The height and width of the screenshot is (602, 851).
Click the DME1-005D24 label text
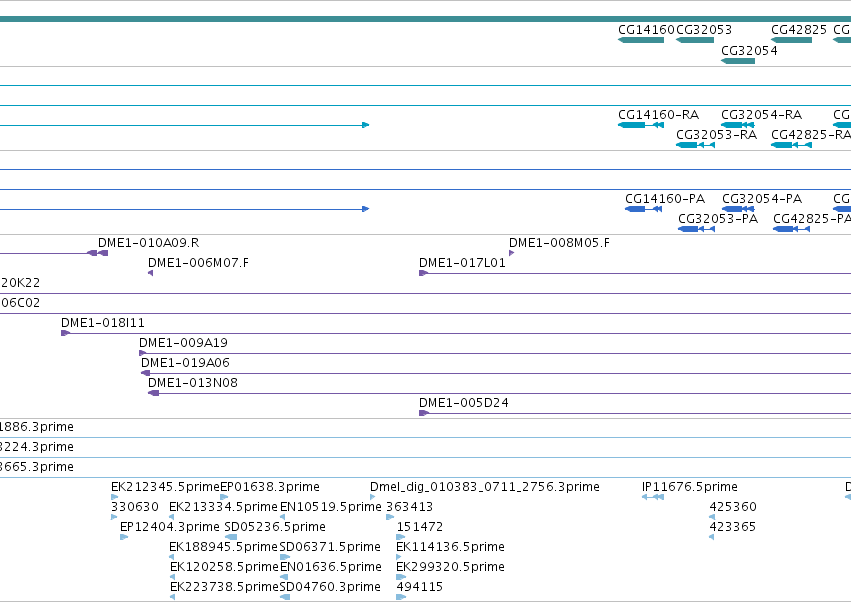pyautogui.click(x=463, y=403)
